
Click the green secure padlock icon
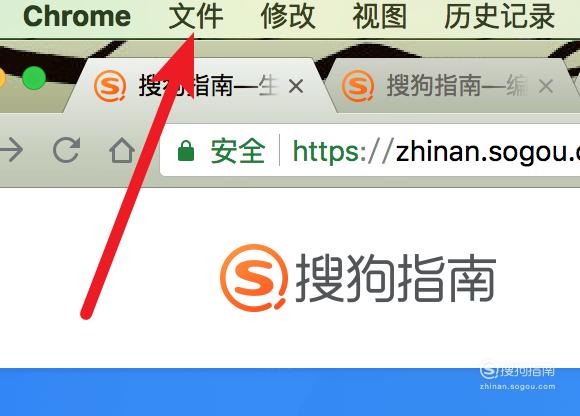tap(186, 150)
